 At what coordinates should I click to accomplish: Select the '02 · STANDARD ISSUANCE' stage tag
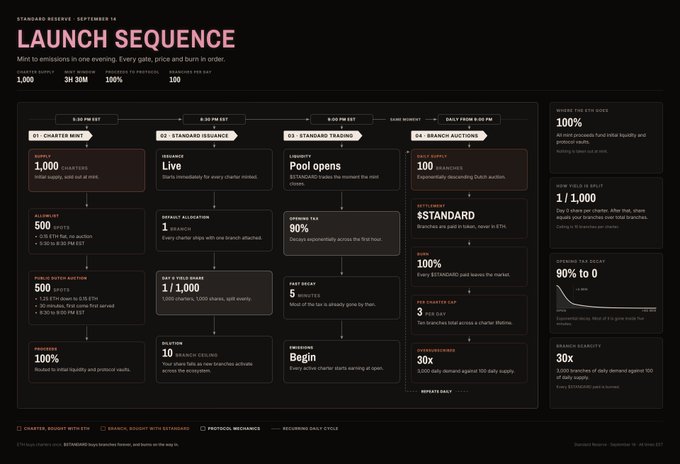pos(196,136)
